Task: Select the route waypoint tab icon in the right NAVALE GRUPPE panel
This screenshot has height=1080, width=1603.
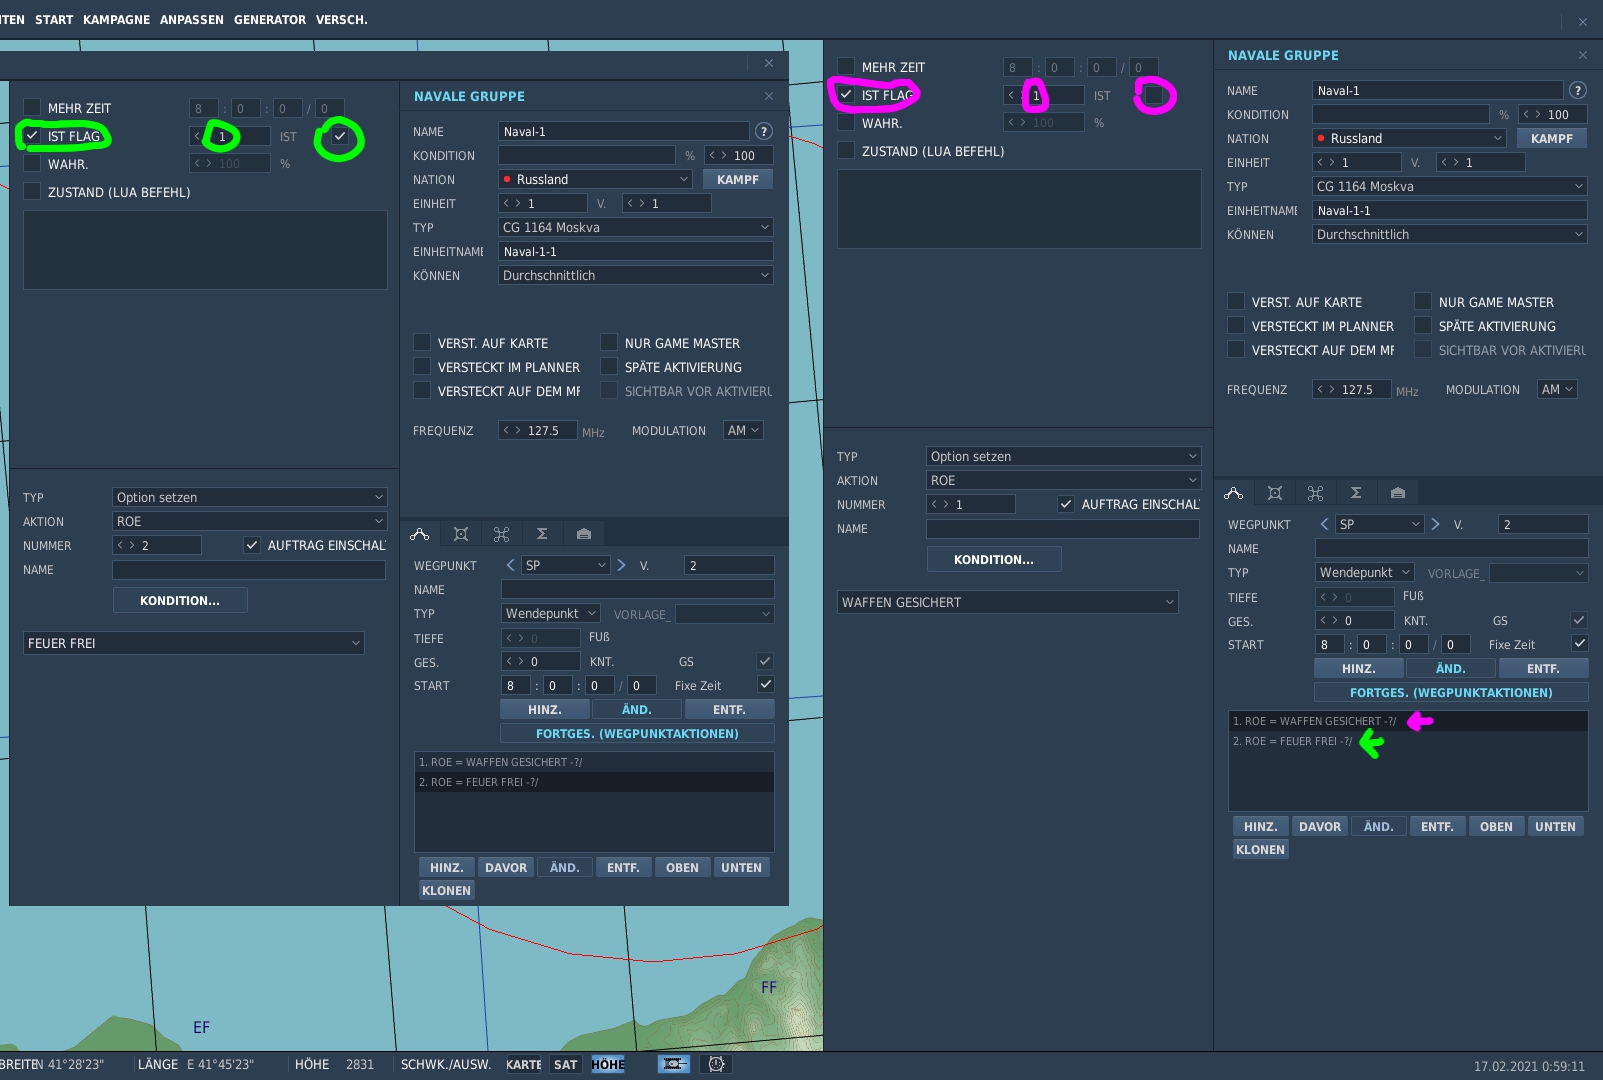Action: pos(1234,493)
